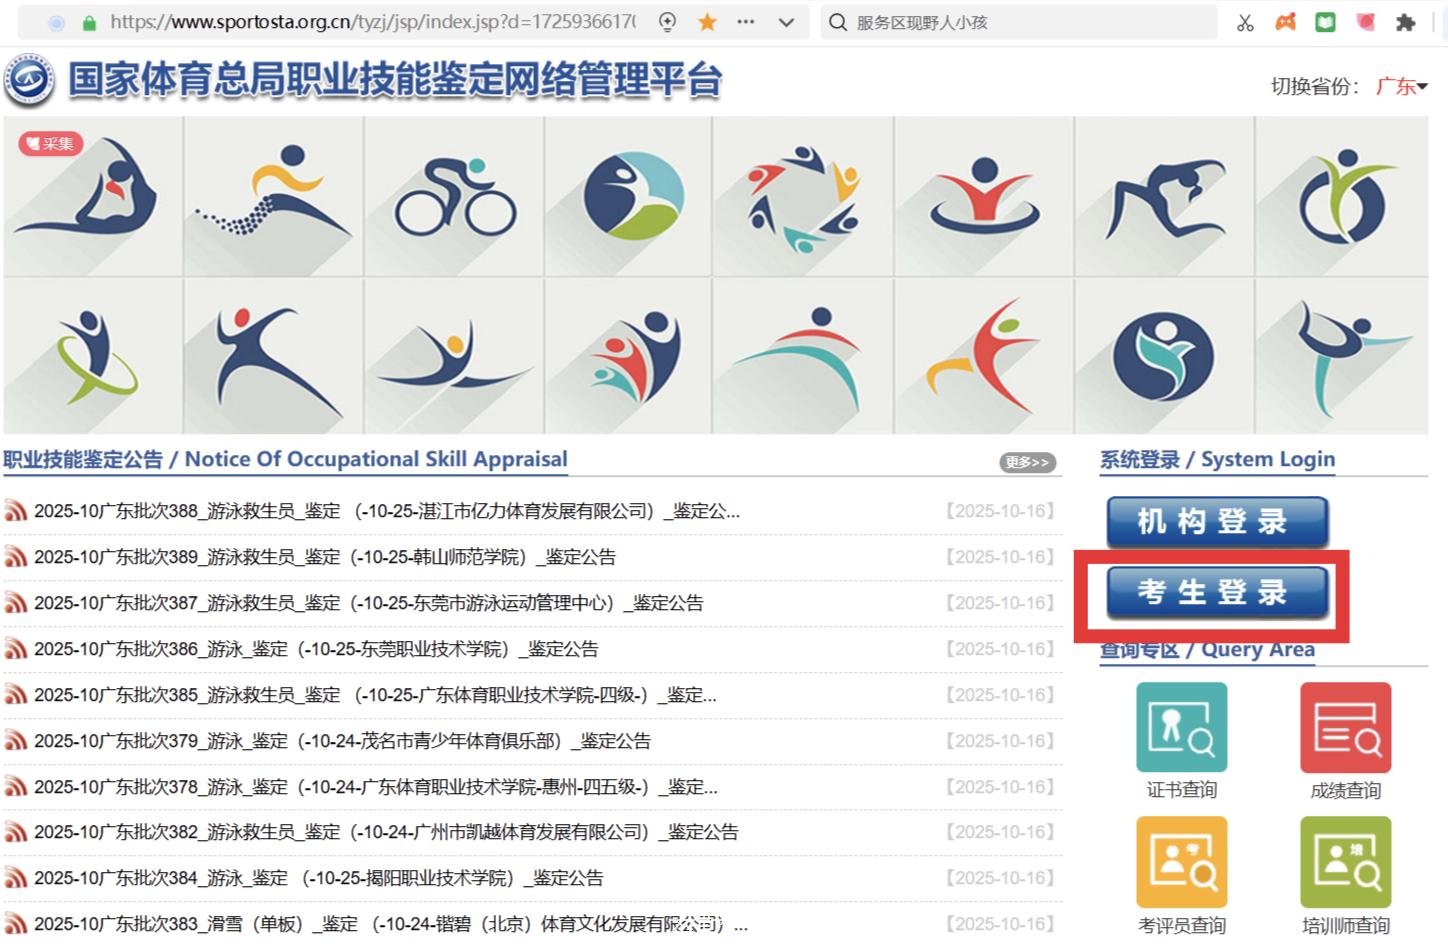The width and height of the screenshot is (1448, 947).
Task: Click the cycling sport icon
Action: [454, 196]
